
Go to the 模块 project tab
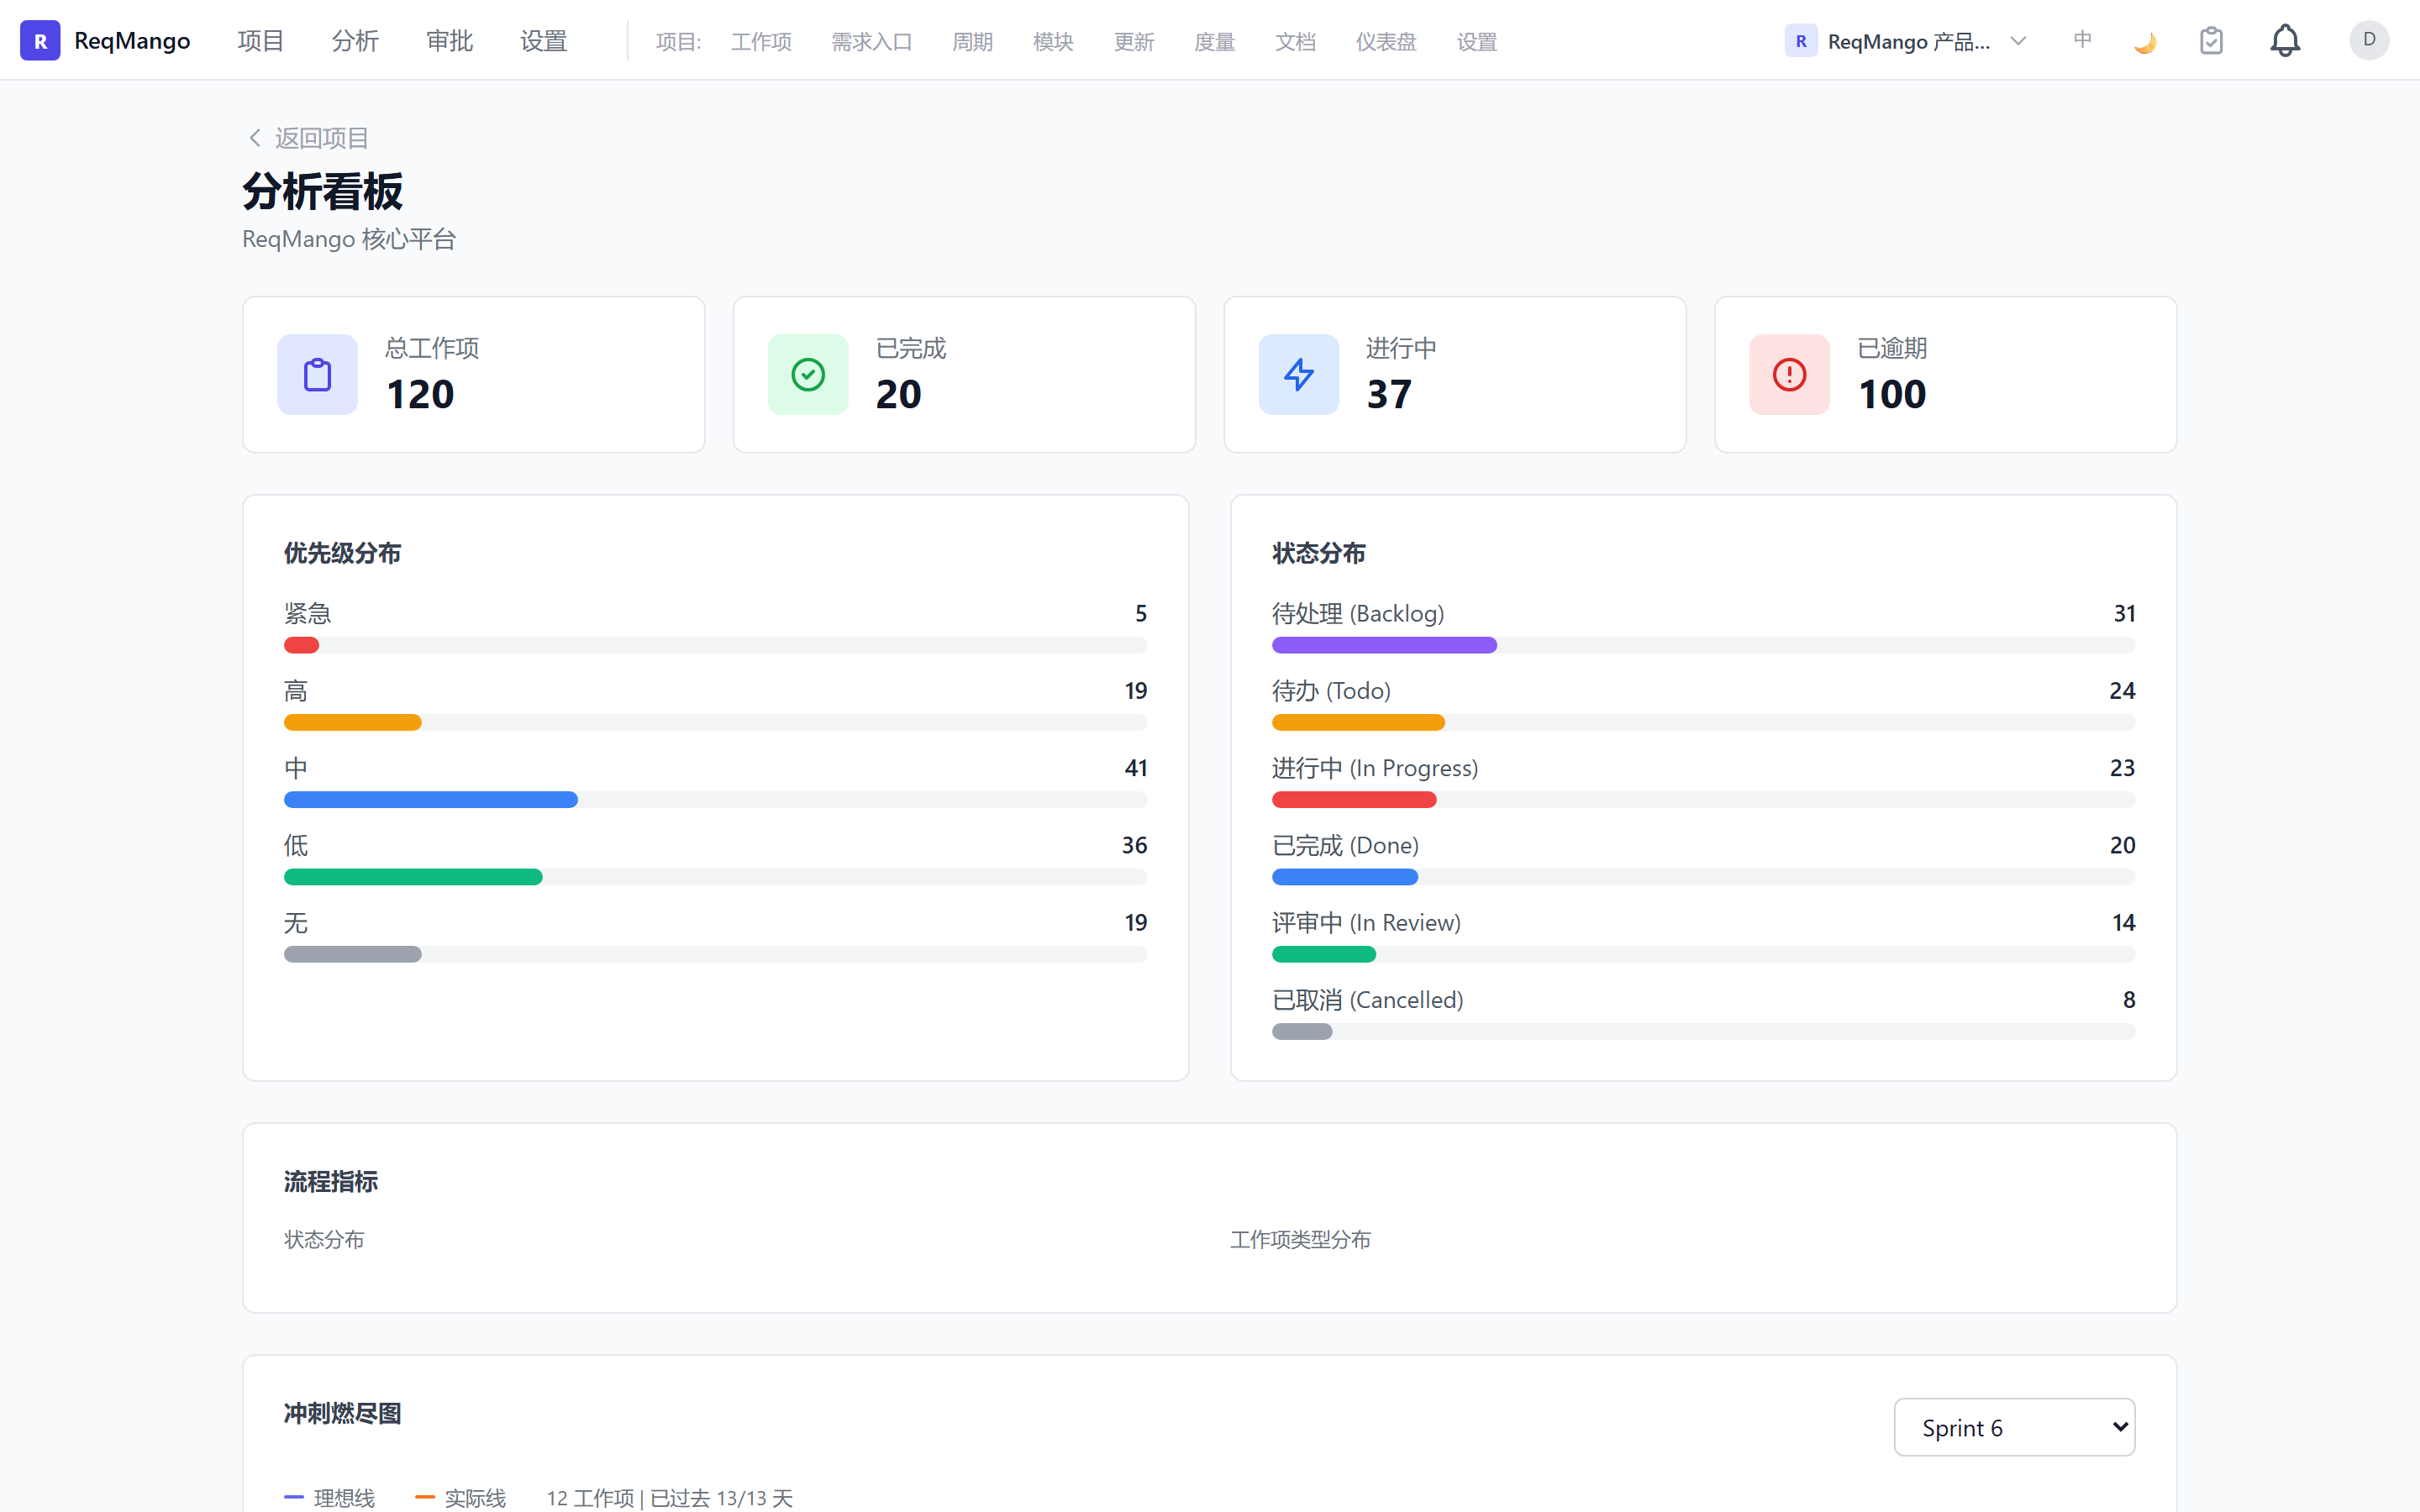coord(1053,42)
